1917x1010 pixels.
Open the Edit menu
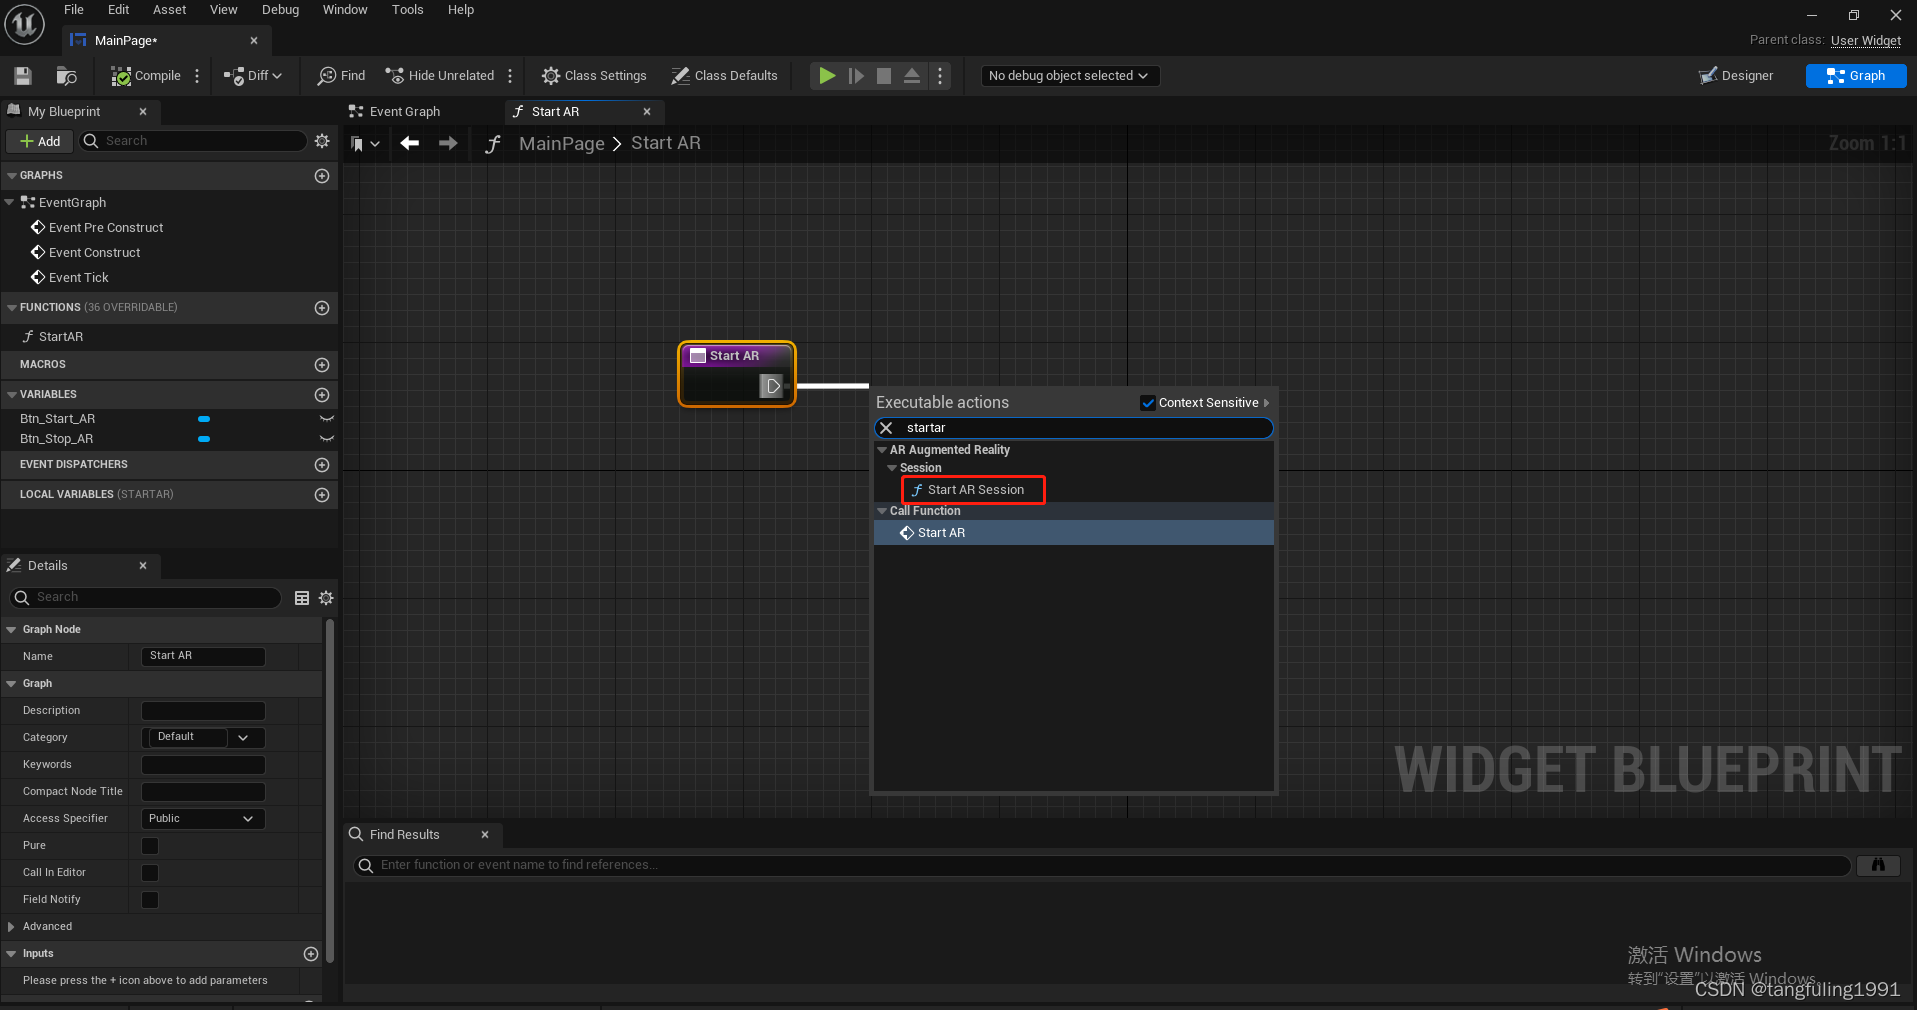[x=119, y=10]
